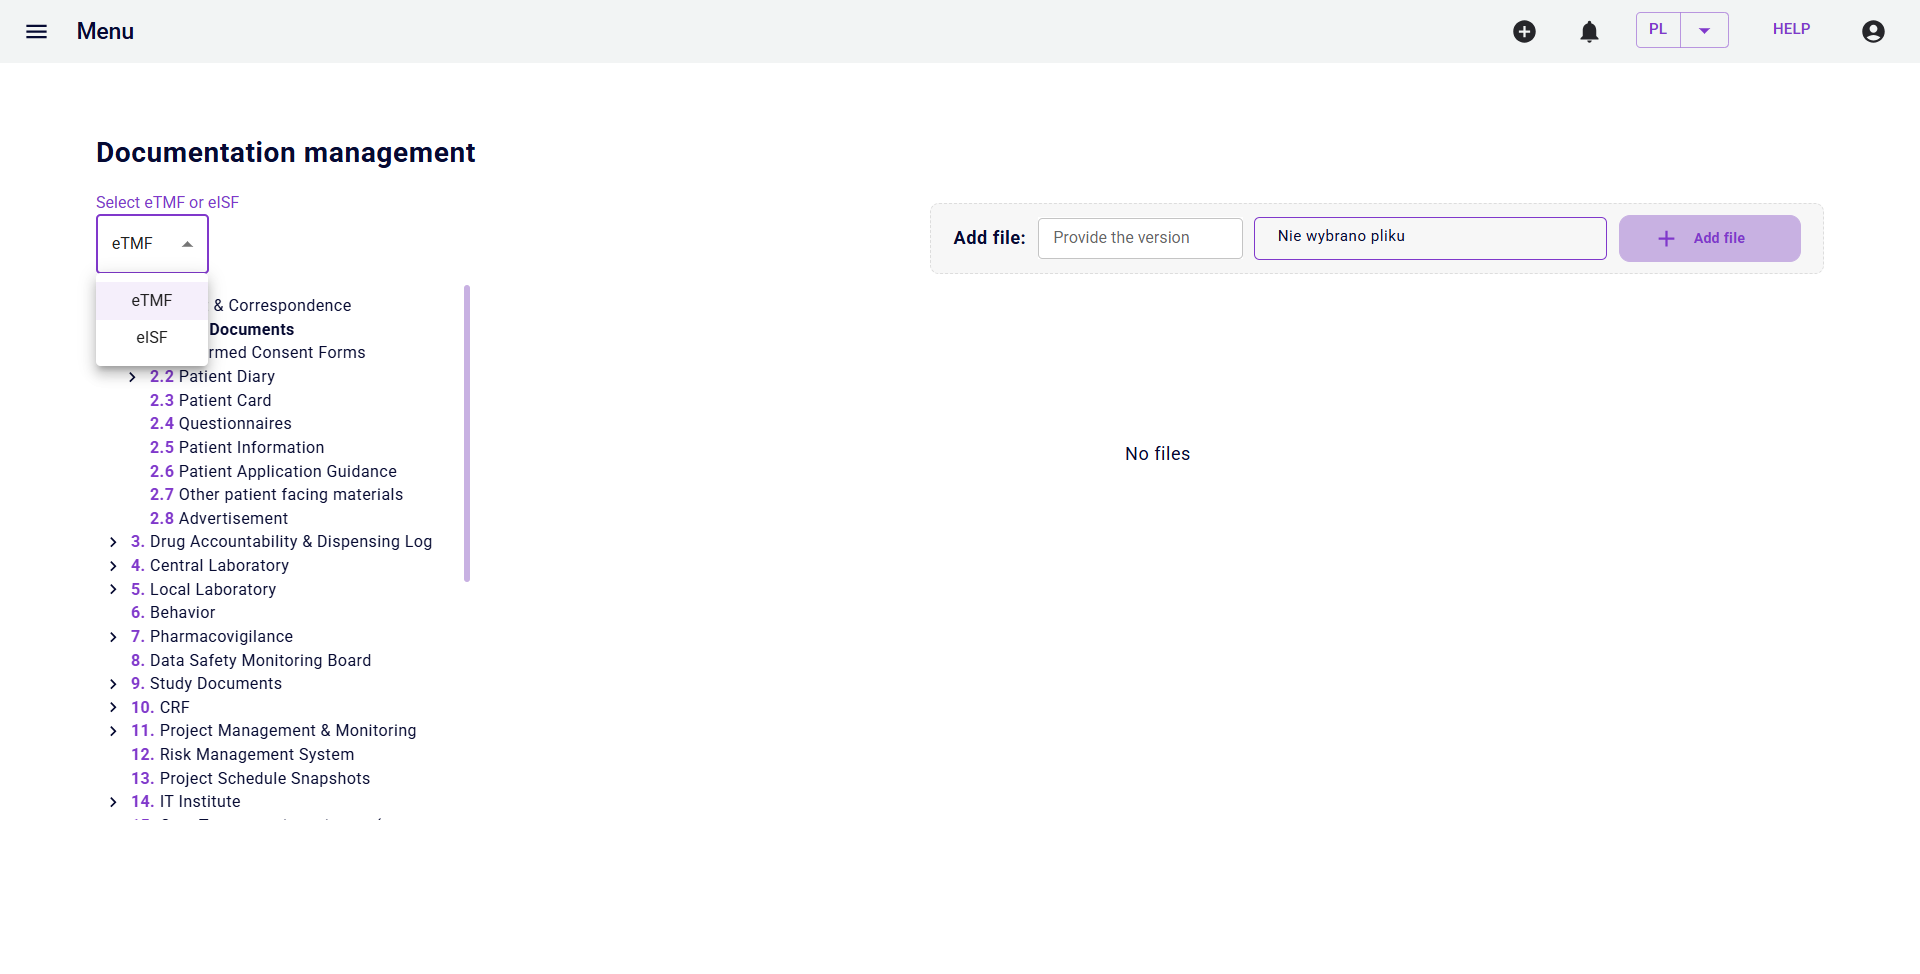Click the file chooser field

1430,238
